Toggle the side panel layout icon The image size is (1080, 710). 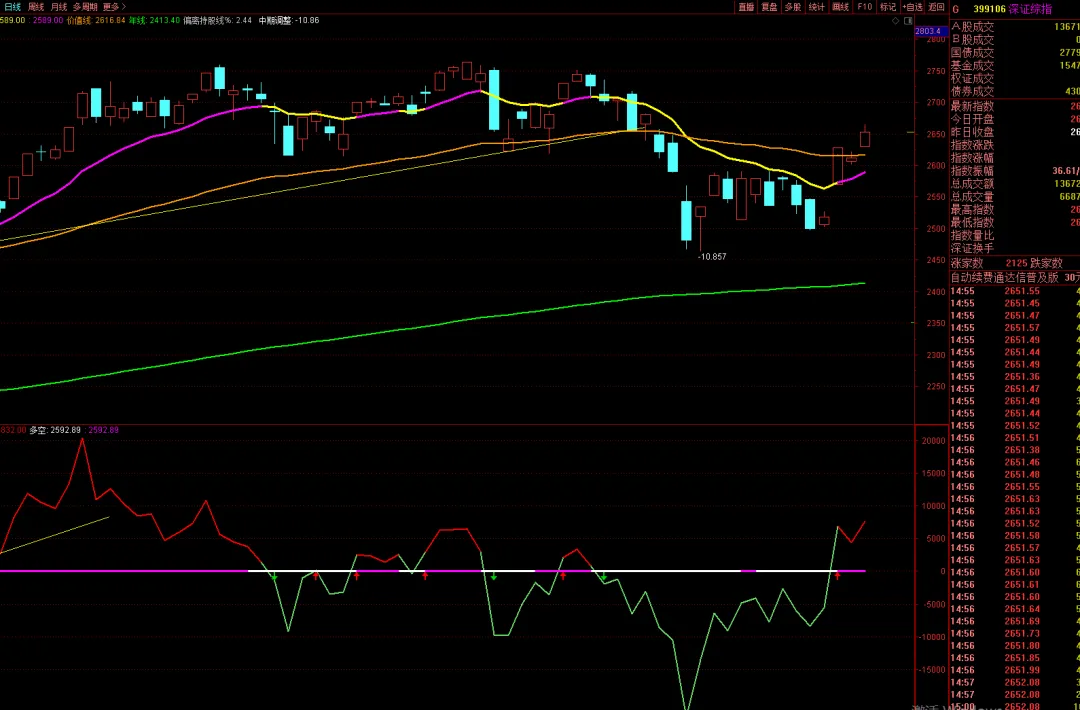tap(908, 21)
